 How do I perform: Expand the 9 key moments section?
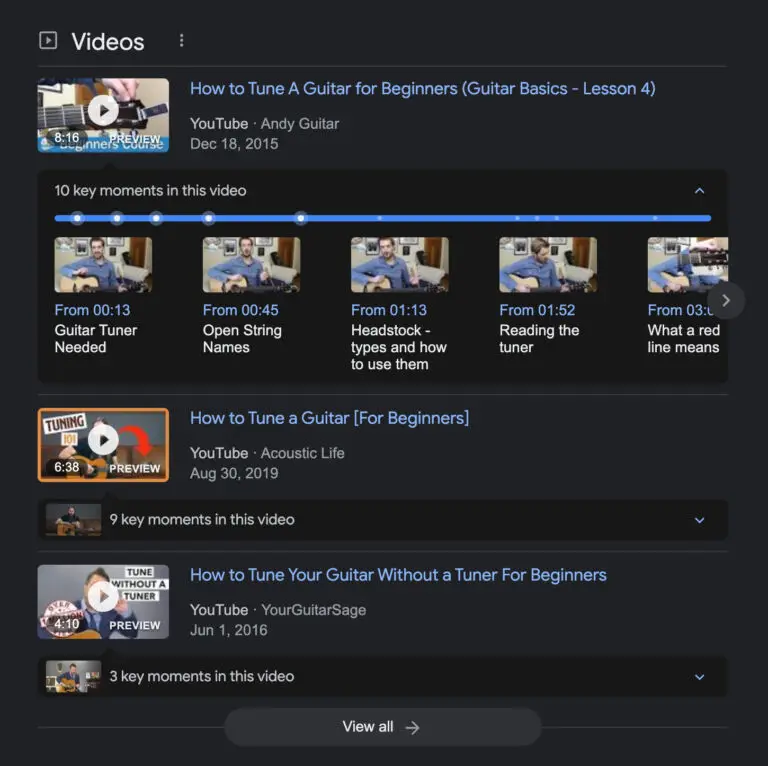(x=699, y=520)
